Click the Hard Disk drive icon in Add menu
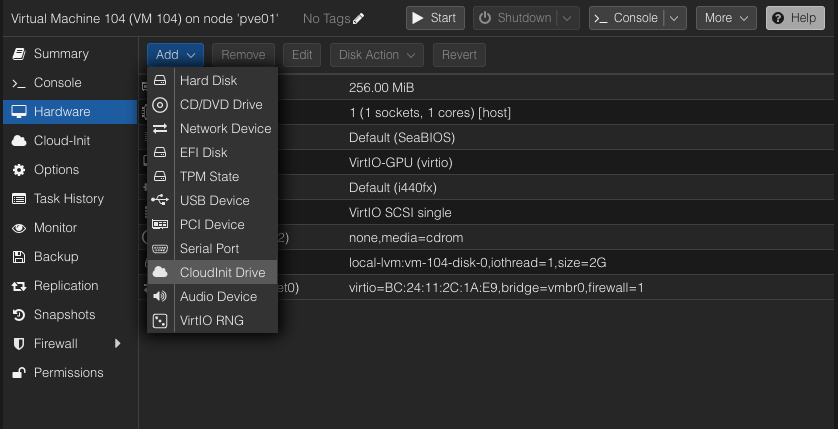Viewport: 838px width, 429px height. (x=160, y=81)
